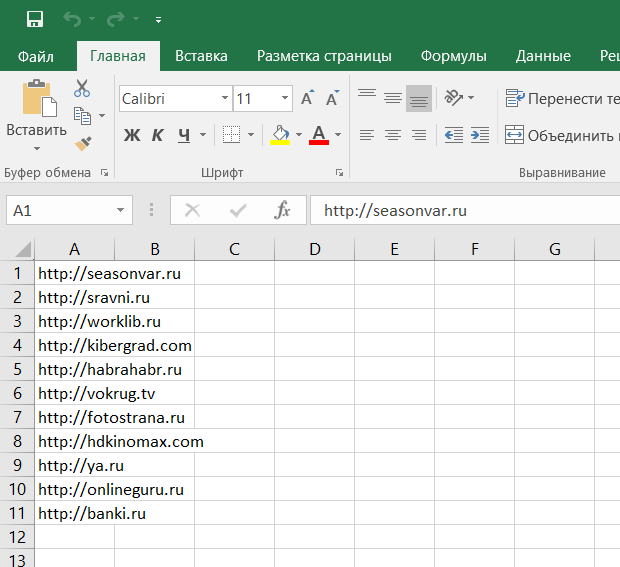Open the Calibri font name dropdown
This screenshot has width=620, height=567.
(224, 98)
